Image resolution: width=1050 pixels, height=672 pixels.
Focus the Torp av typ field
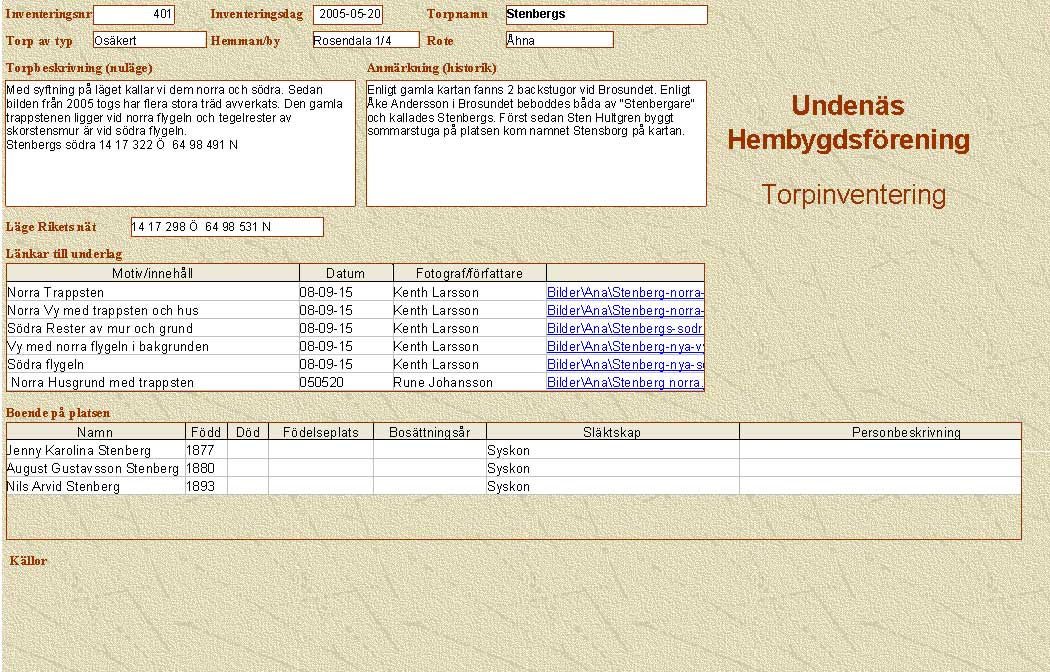148,40
